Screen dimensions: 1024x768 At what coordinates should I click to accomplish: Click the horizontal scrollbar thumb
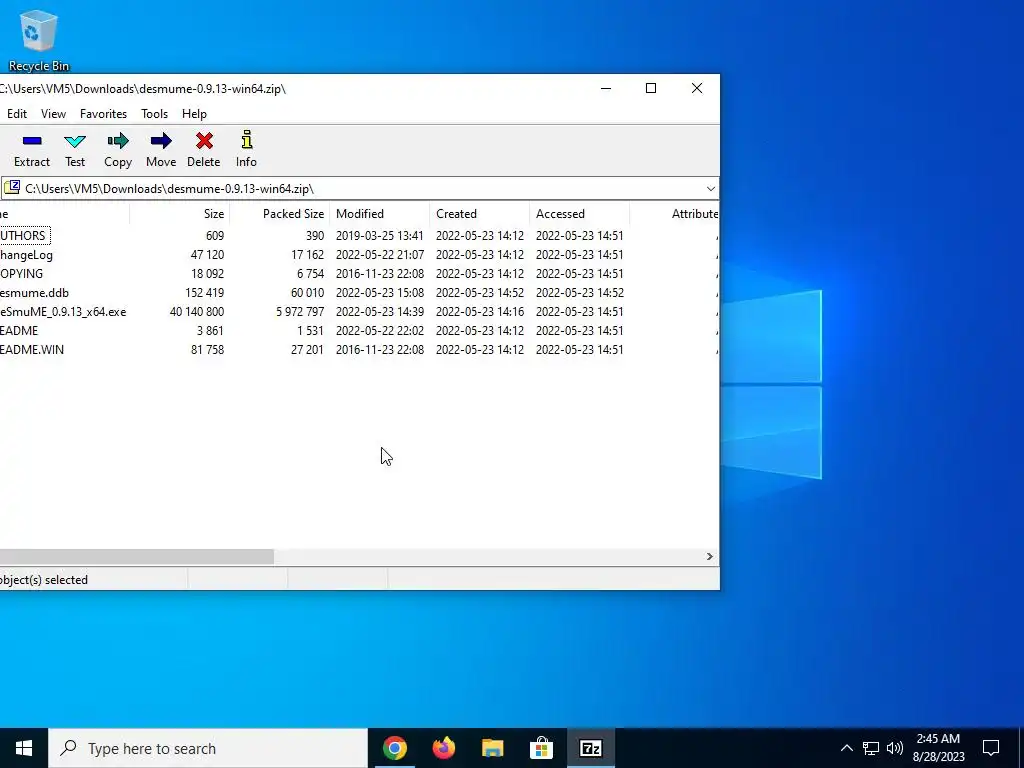tap(136, 556)
